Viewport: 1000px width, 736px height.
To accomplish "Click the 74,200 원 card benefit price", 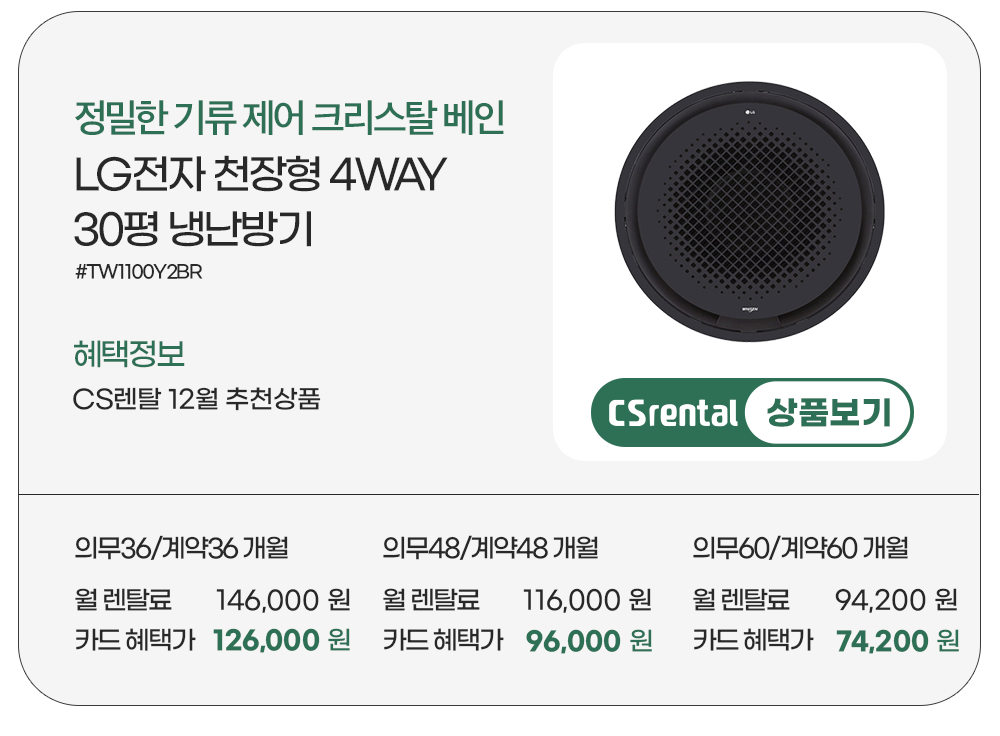I will click(x=897, y=640).
